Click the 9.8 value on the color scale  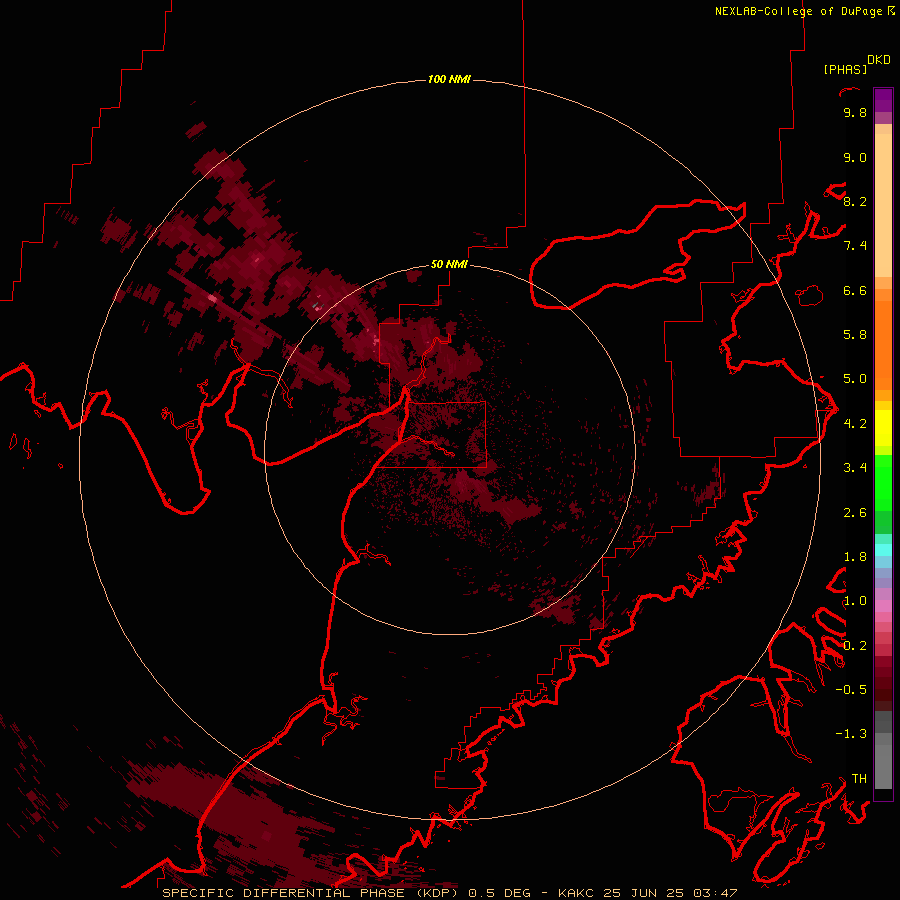tap(855, 112)
